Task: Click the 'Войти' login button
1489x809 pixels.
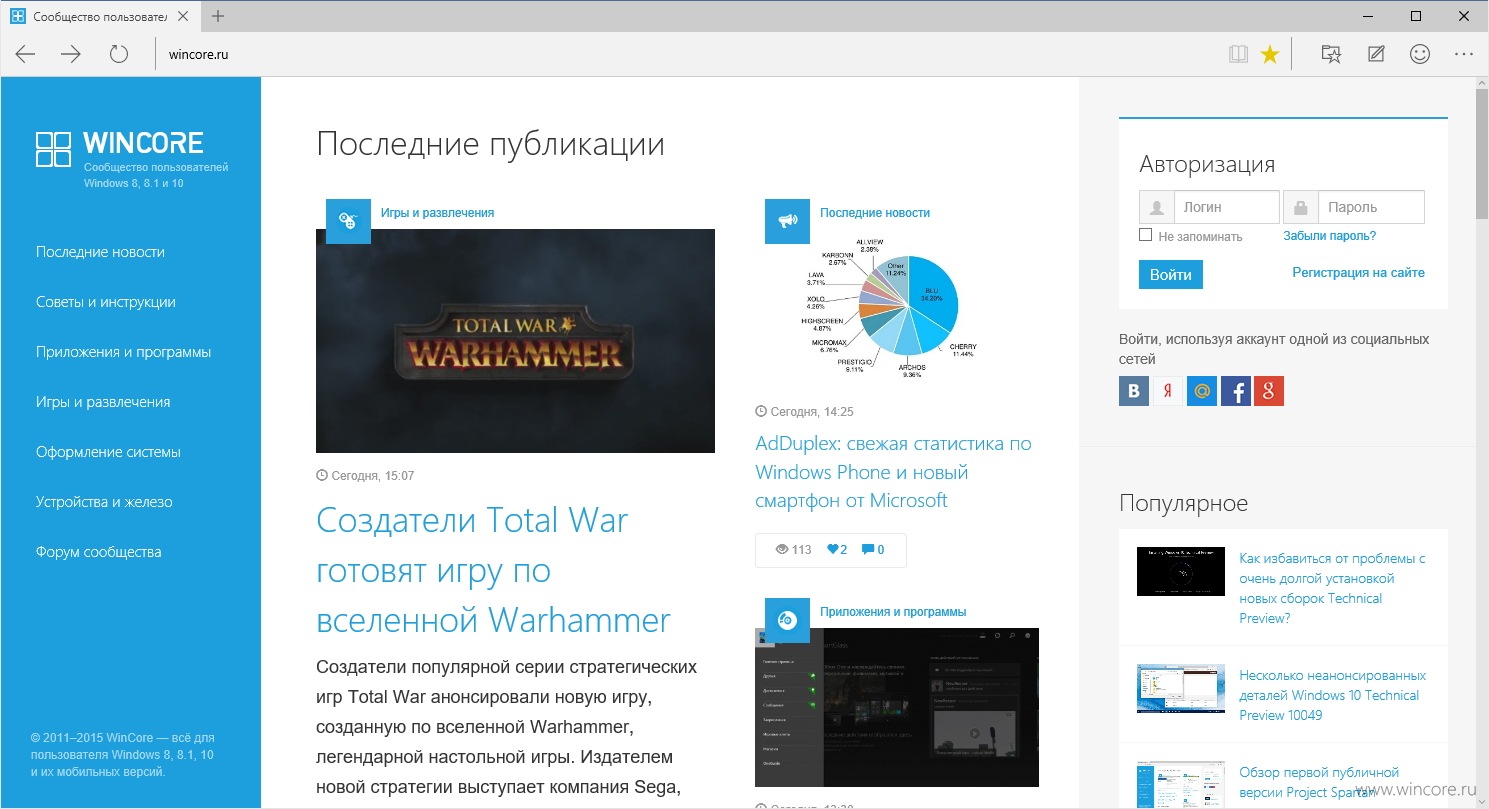Action: pos(1171,274)
